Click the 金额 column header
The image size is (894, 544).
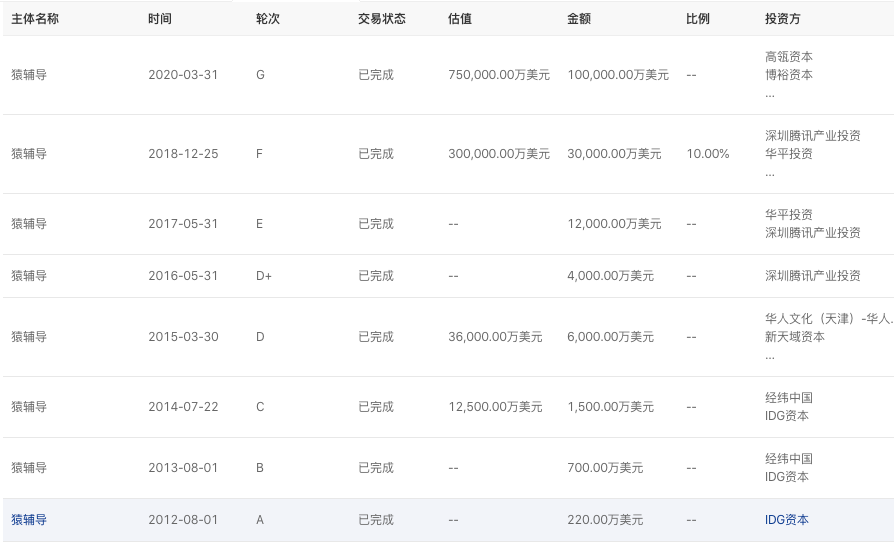point(579,19)
